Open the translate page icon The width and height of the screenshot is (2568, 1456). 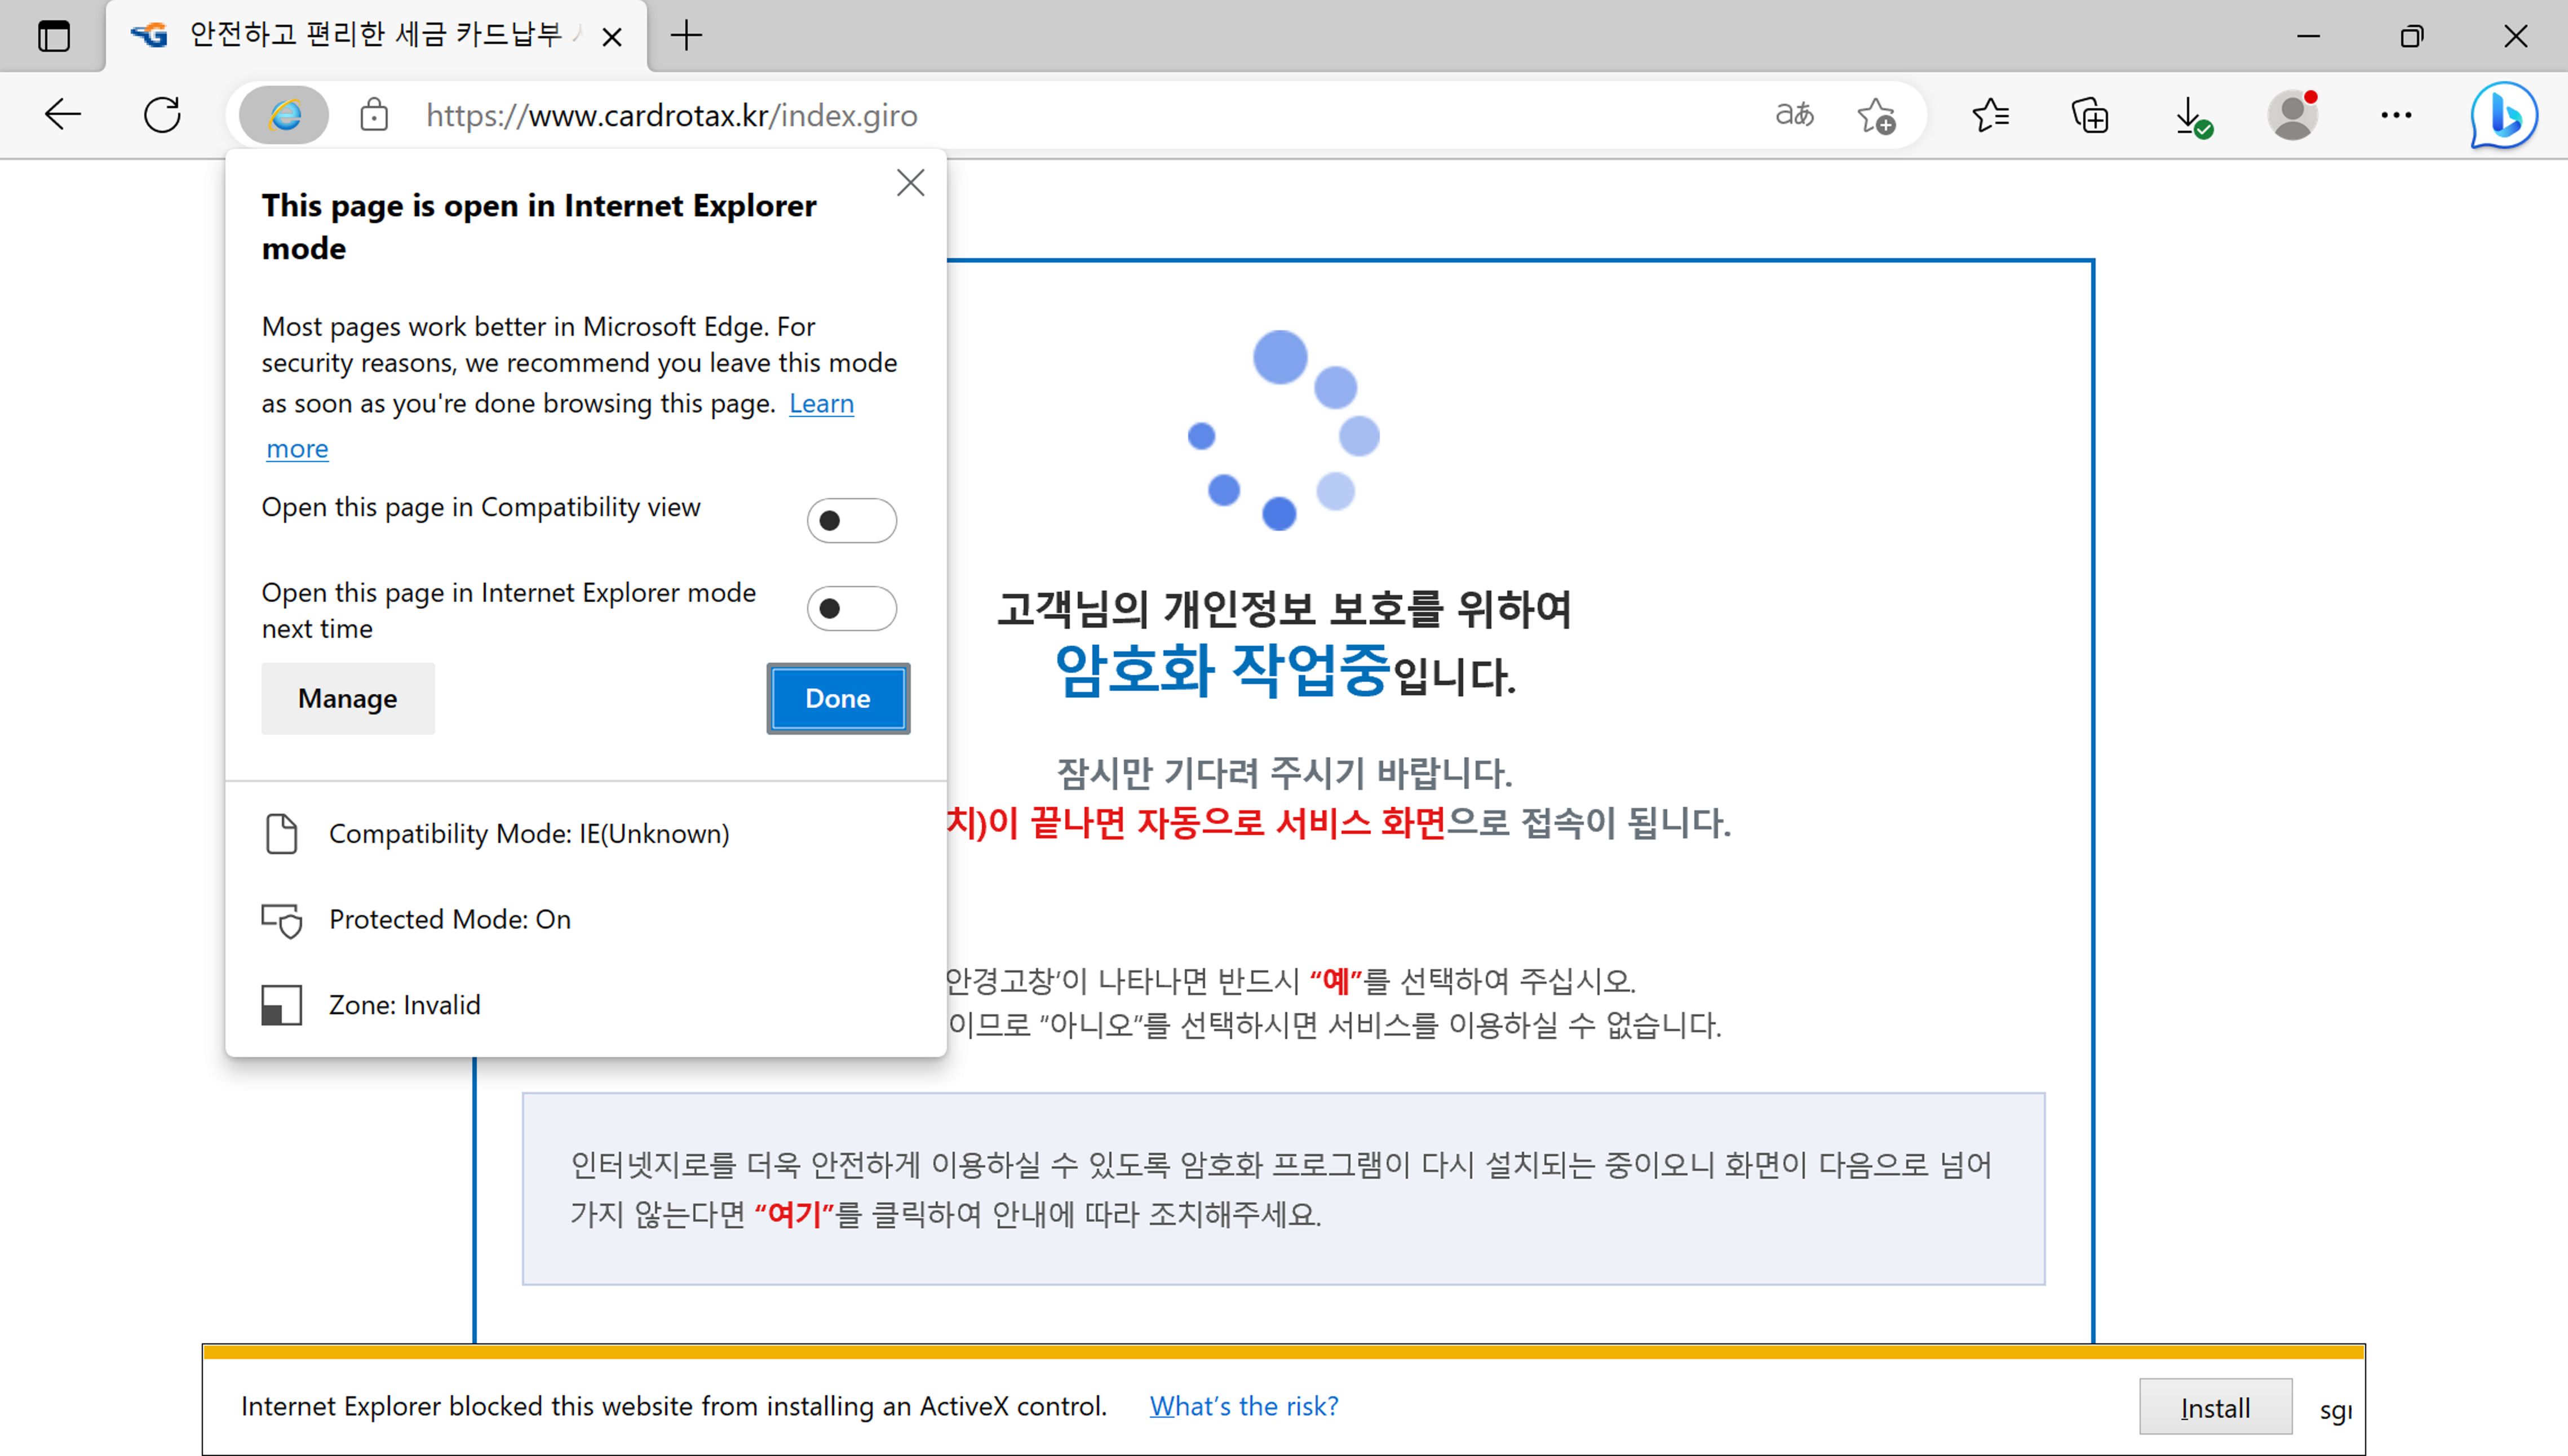pyautogui.click(x=1794, y=116)
